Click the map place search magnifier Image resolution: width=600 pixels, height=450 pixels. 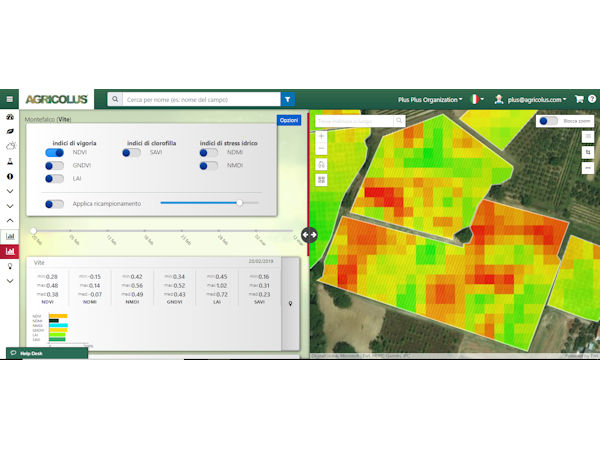click(399, 121)
